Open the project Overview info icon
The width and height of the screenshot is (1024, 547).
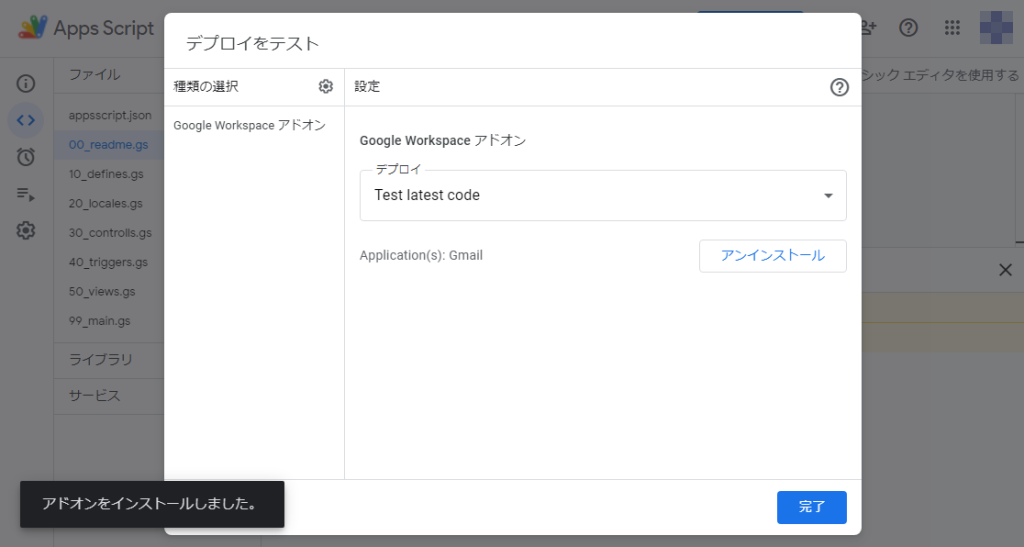(25, 84)
